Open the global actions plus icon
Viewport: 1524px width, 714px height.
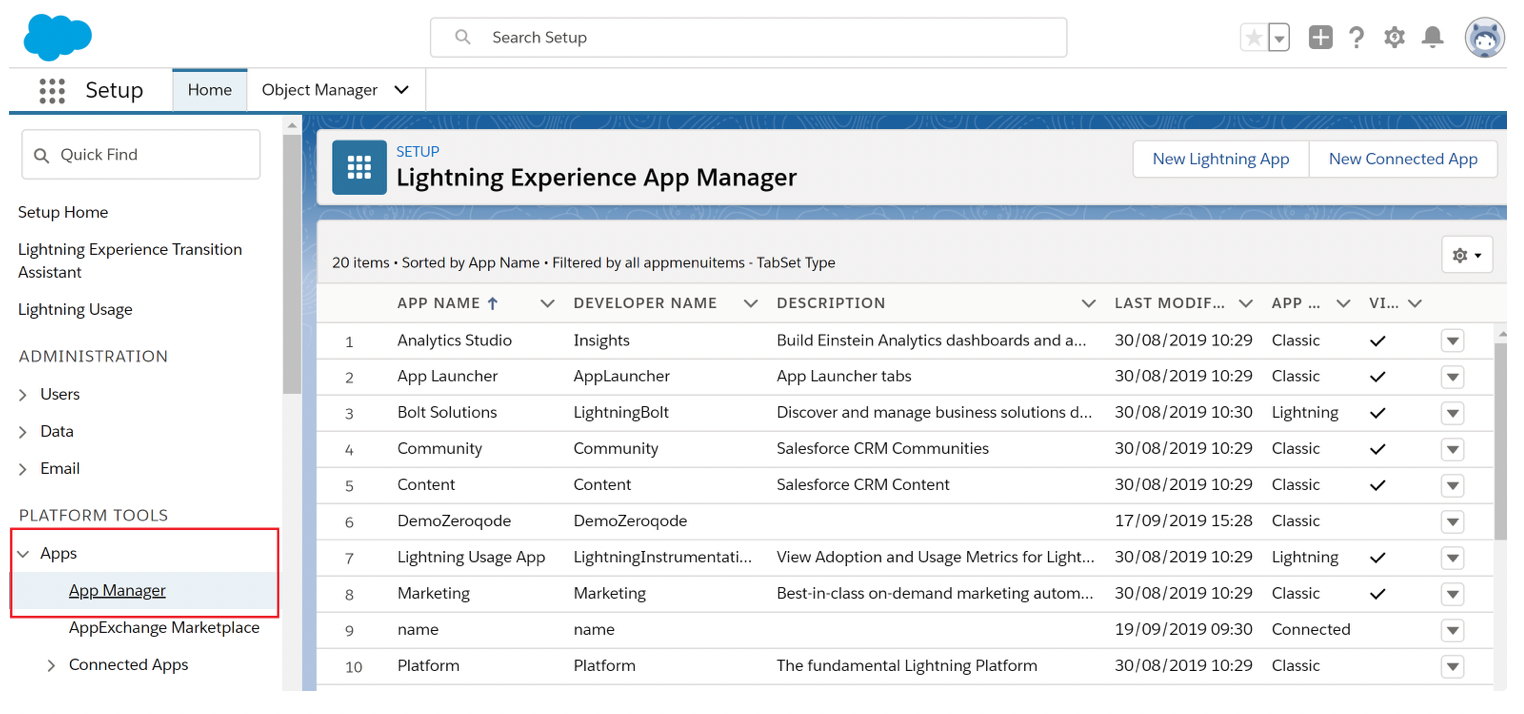1321,38
